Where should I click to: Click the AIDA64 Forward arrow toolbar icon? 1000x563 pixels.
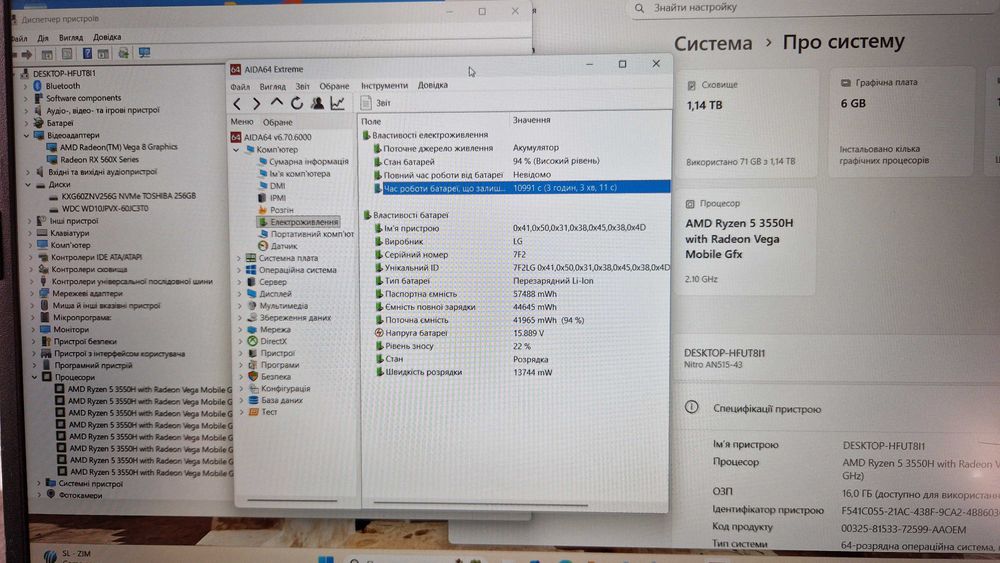(256, 103)
